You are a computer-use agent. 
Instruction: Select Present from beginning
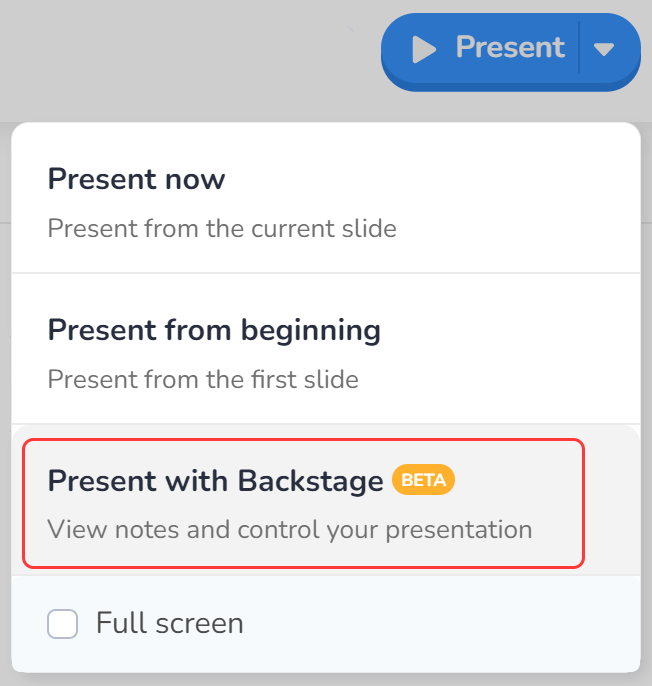(x=326, y=349)
